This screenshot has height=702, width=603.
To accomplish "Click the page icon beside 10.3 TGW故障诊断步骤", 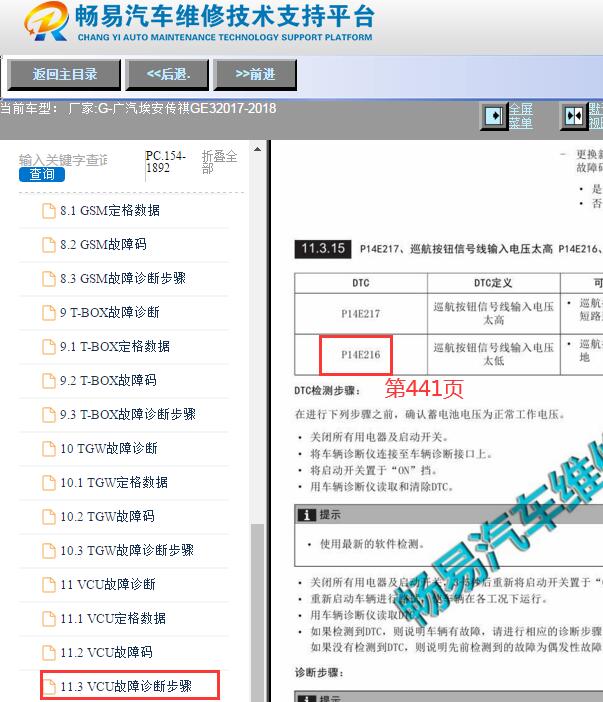I will (x=49, y=551).
